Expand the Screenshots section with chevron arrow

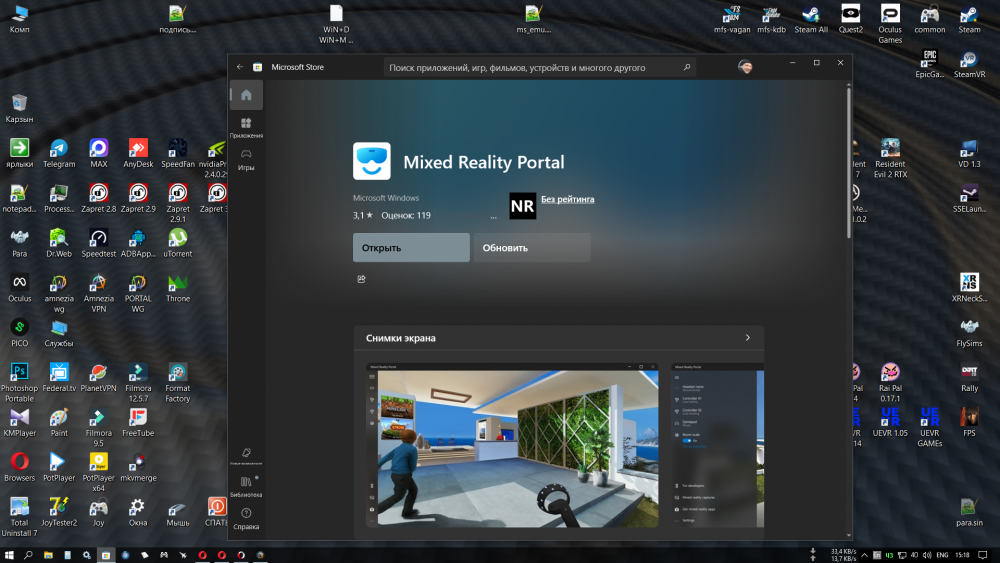(x=747, y=338)
